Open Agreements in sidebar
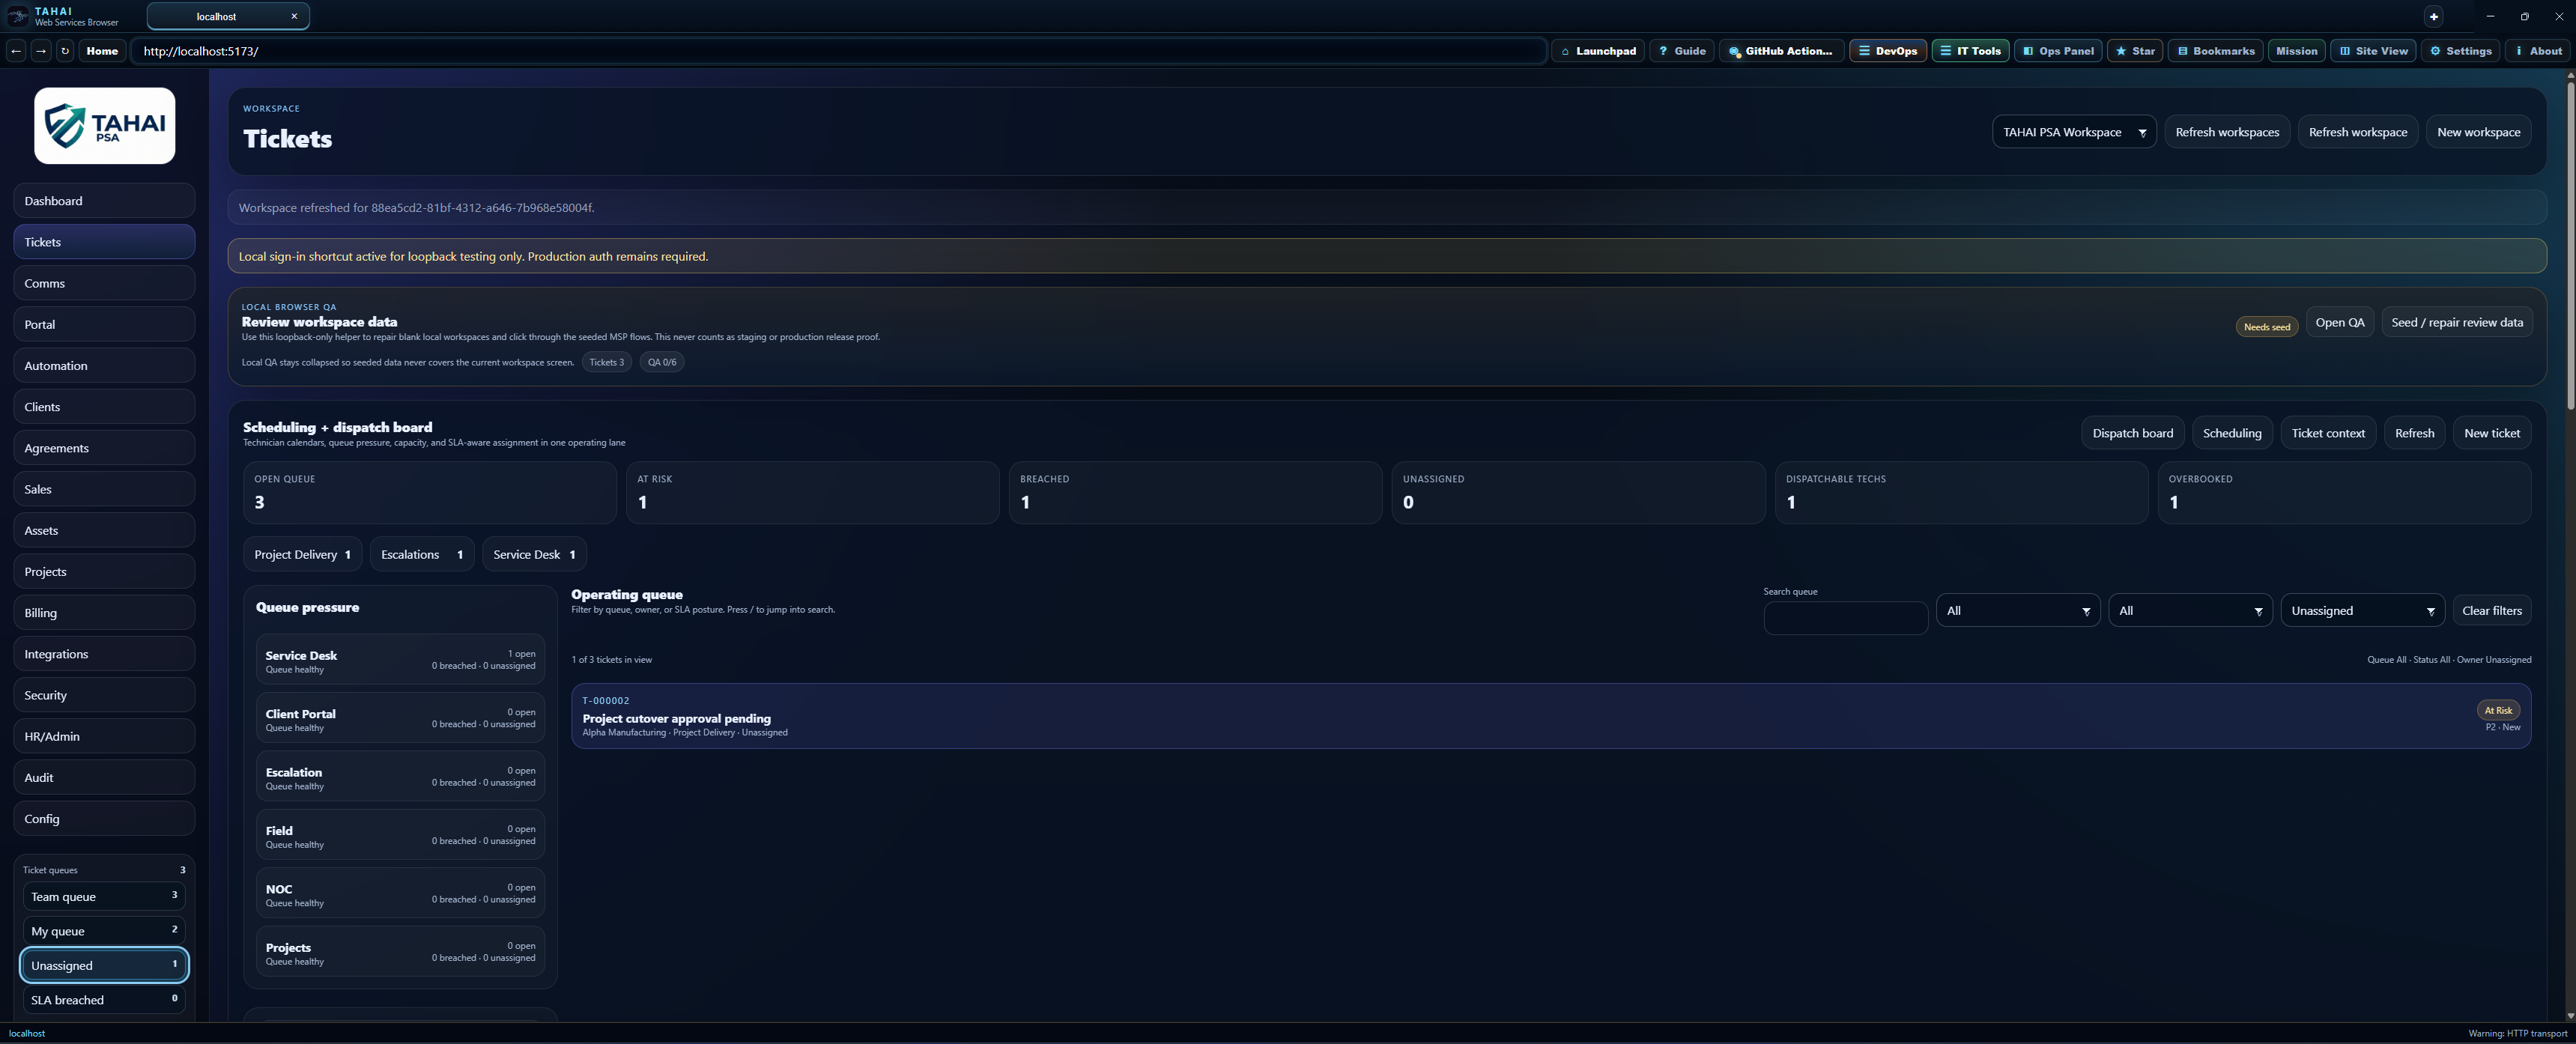Screen dimensions: 2576x1044 pos(104,448)
